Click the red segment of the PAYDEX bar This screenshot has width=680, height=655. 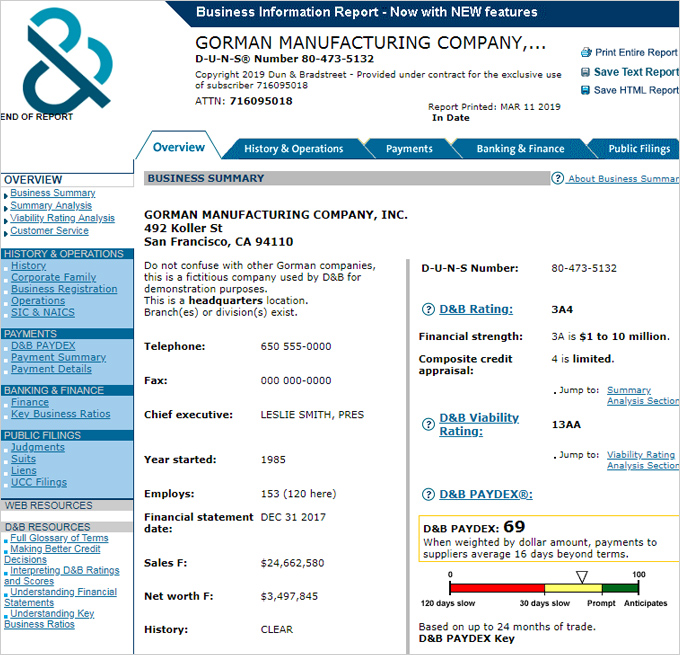point(497,588)
